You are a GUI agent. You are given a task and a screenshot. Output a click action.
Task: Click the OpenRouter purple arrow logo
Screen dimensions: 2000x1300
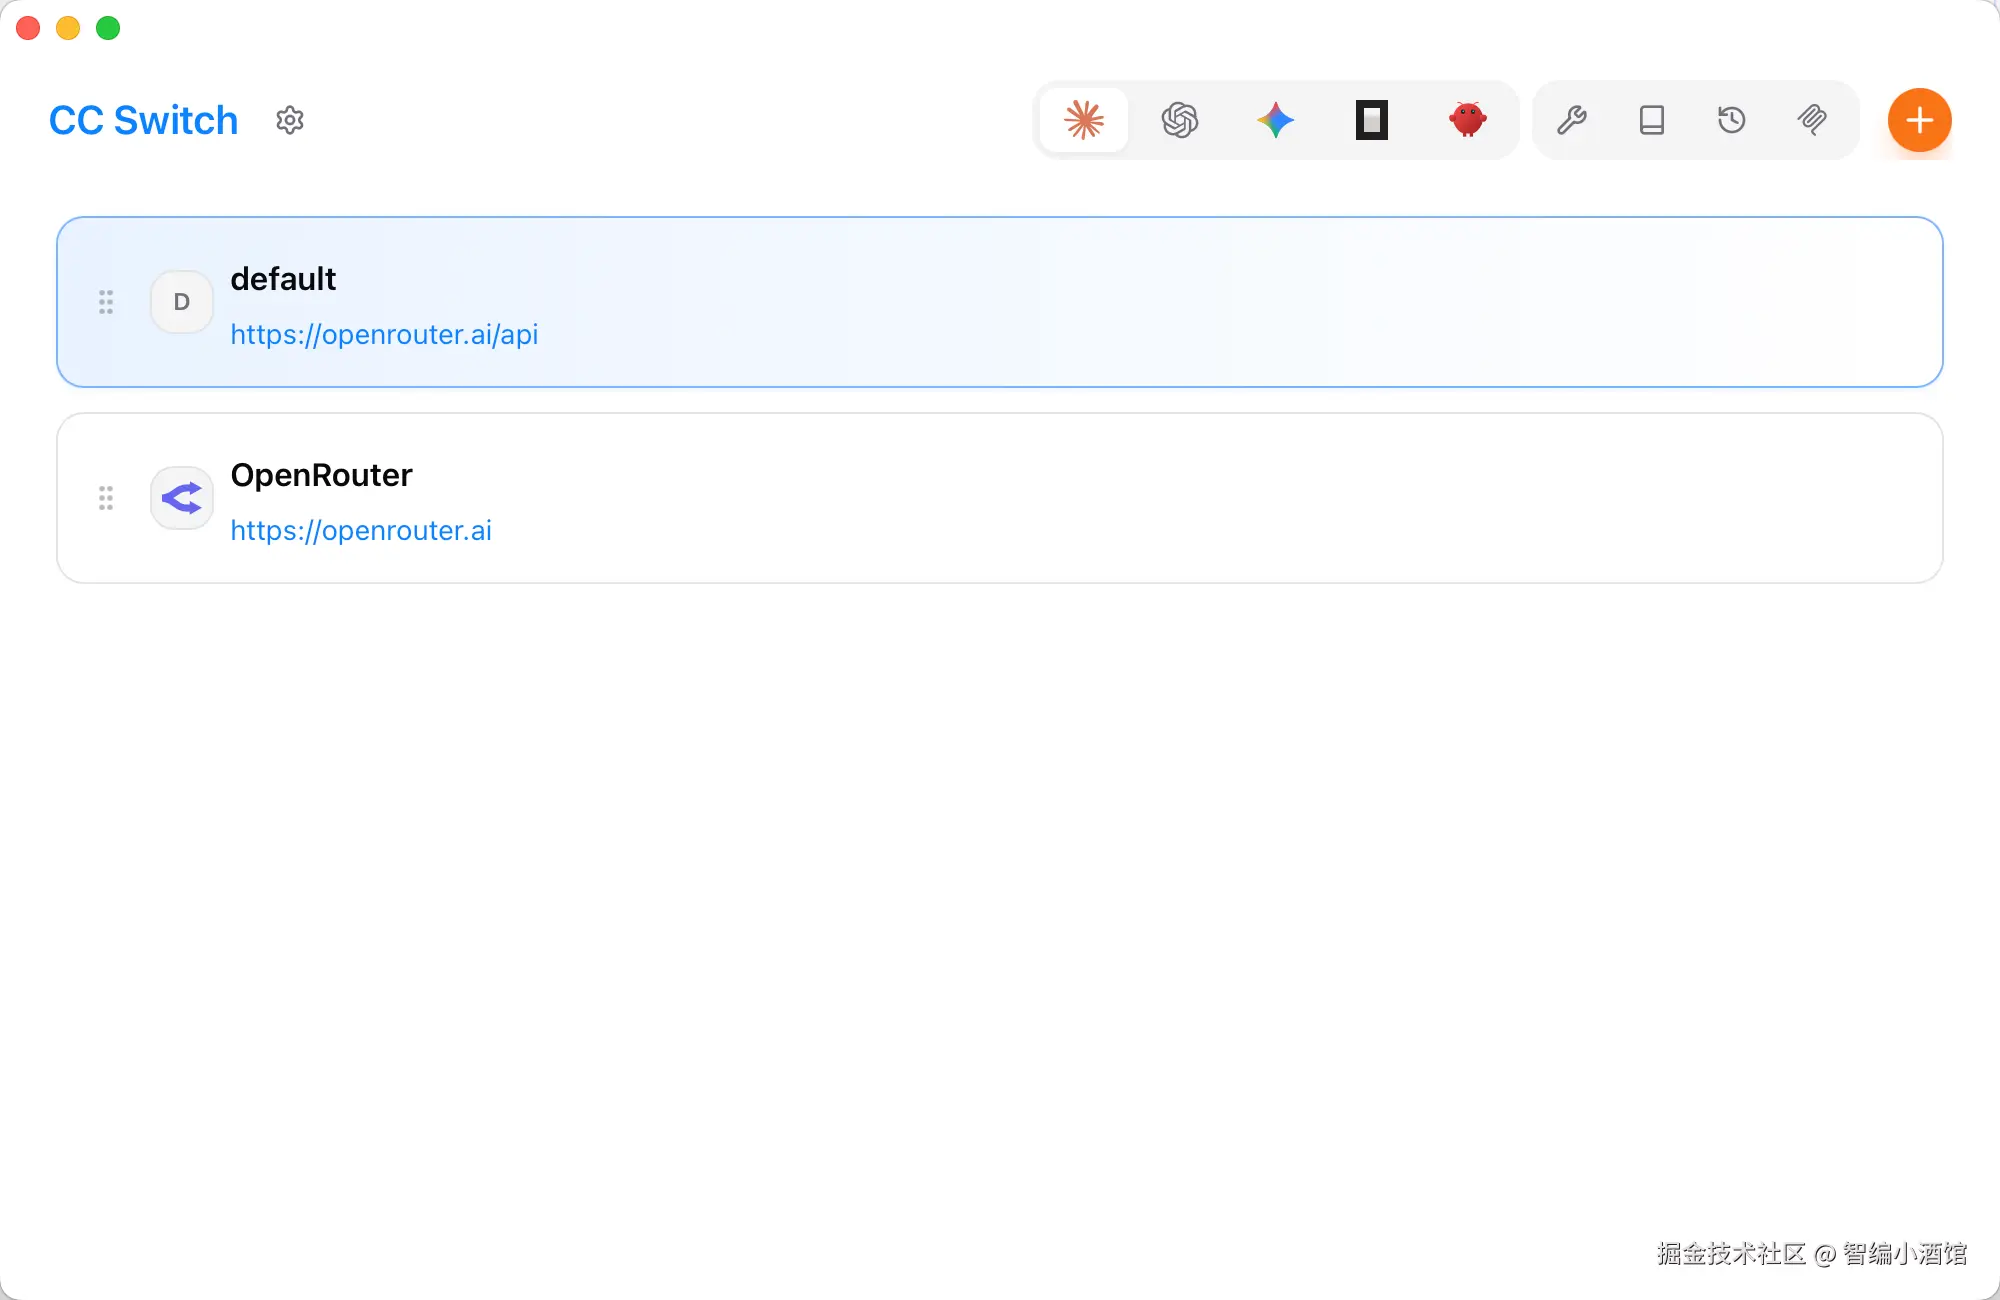[x=182, y=498]
